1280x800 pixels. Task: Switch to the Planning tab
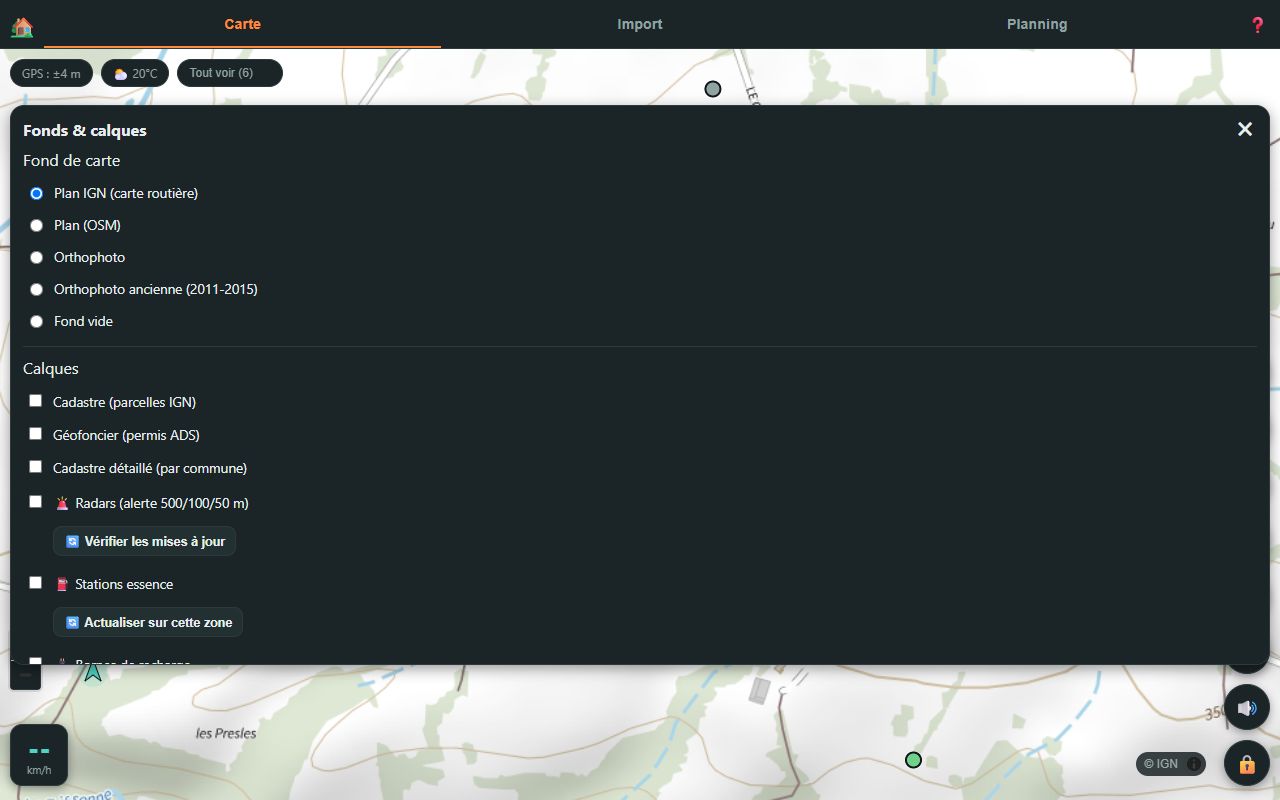pos(1037,24)
